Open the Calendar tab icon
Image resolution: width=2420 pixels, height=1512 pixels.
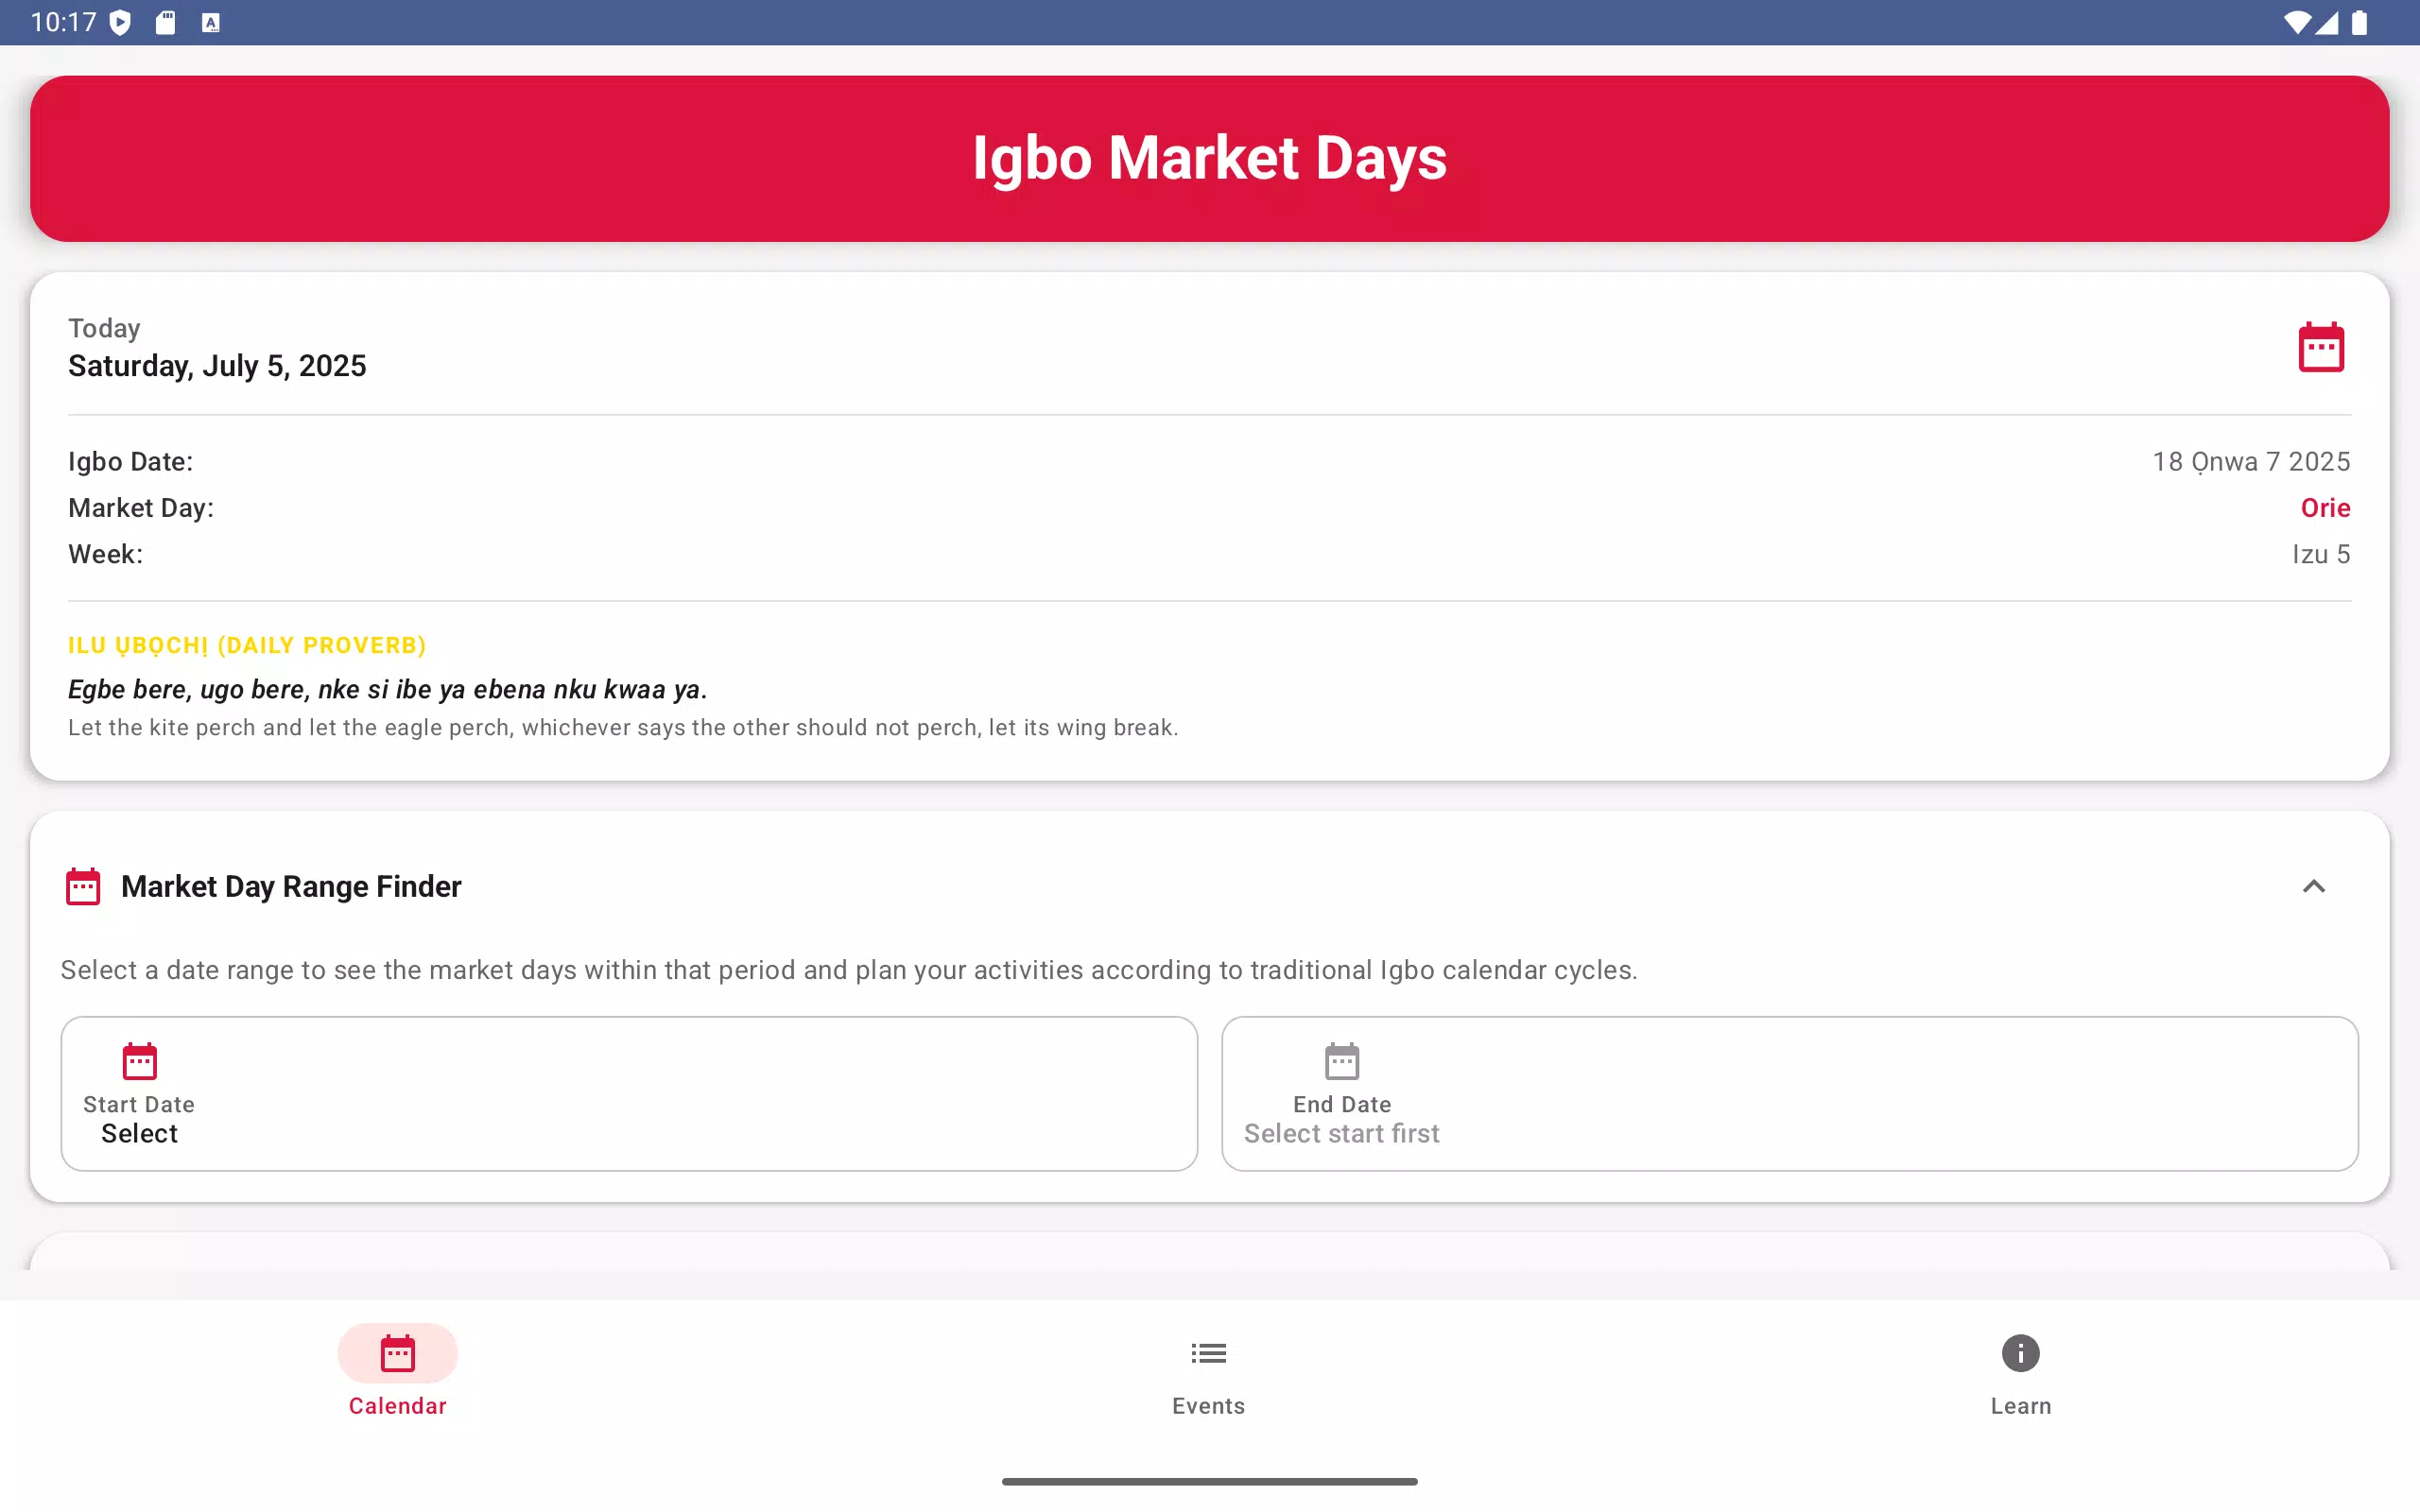coord(398,1353)
